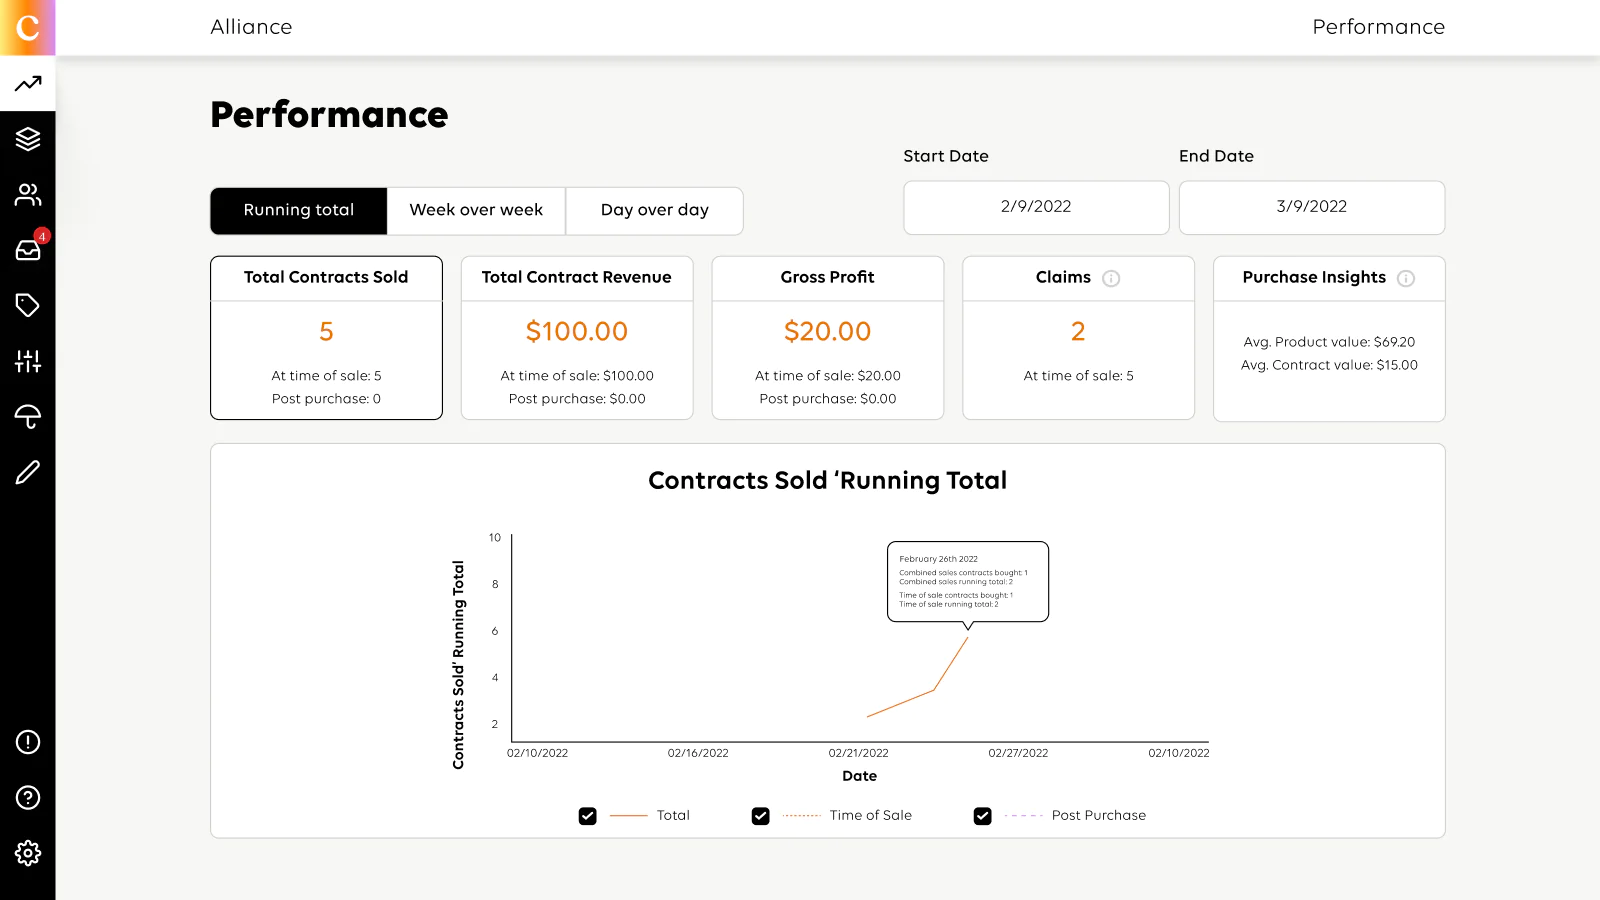This screenshot has width=1600, height=900.
Task: Select the Day over day tab
Action: [x=654, y=211]
